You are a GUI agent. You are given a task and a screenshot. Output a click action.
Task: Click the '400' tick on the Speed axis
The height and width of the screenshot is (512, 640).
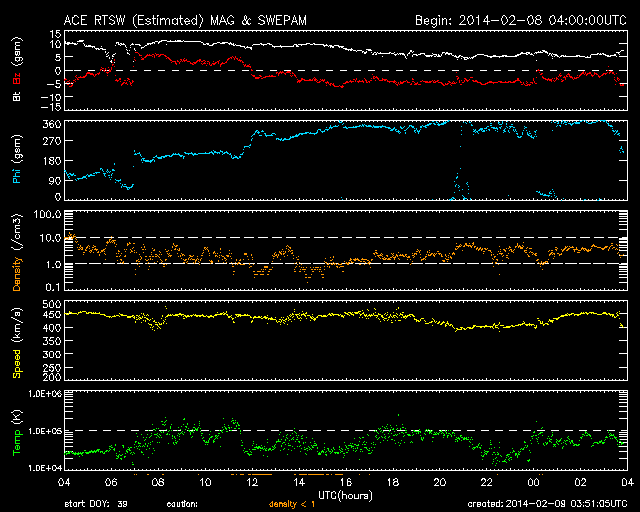point(52,328)
